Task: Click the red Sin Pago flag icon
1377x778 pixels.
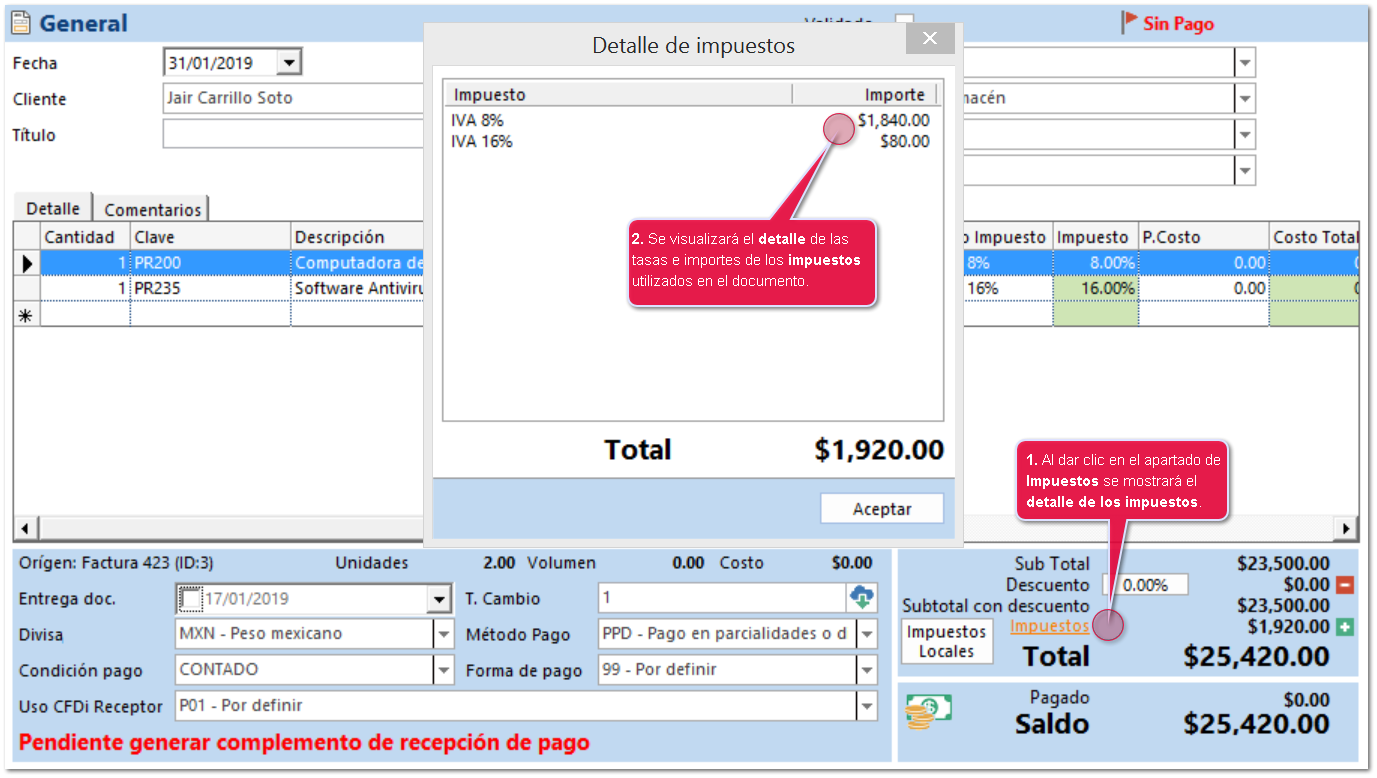Action: (1130, 22)
